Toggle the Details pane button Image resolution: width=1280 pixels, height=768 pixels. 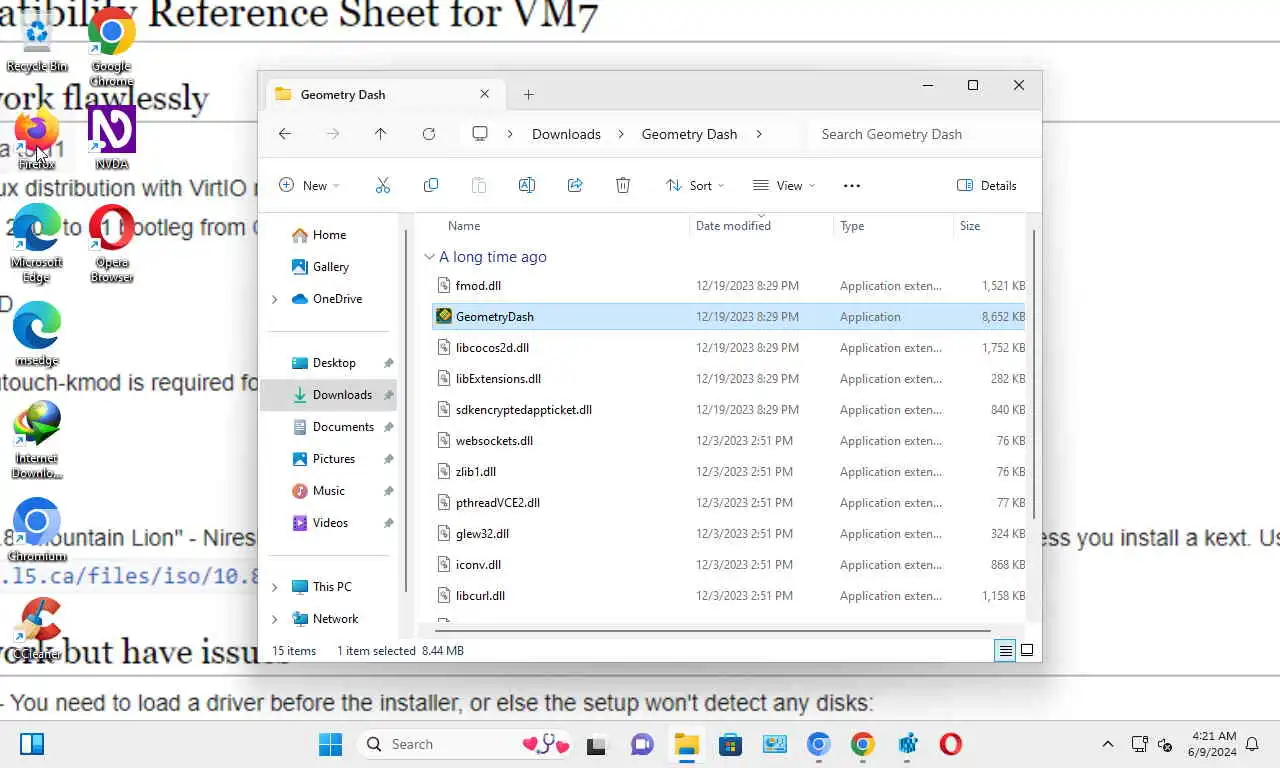[x=987, y=185]
